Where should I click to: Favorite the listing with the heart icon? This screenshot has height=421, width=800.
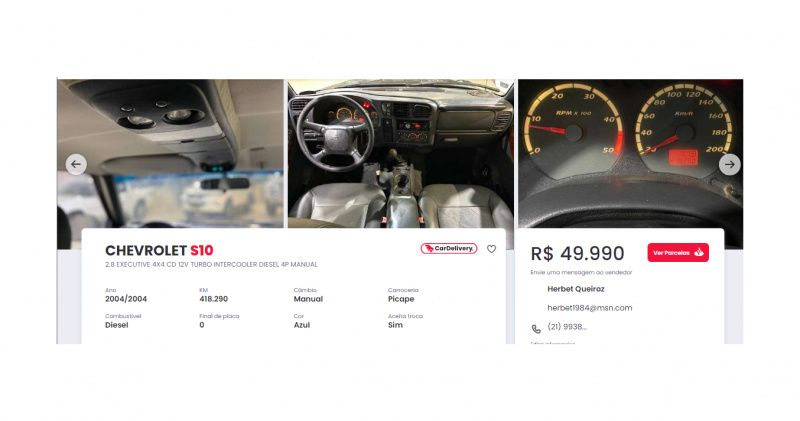click(x=491, y=249)
